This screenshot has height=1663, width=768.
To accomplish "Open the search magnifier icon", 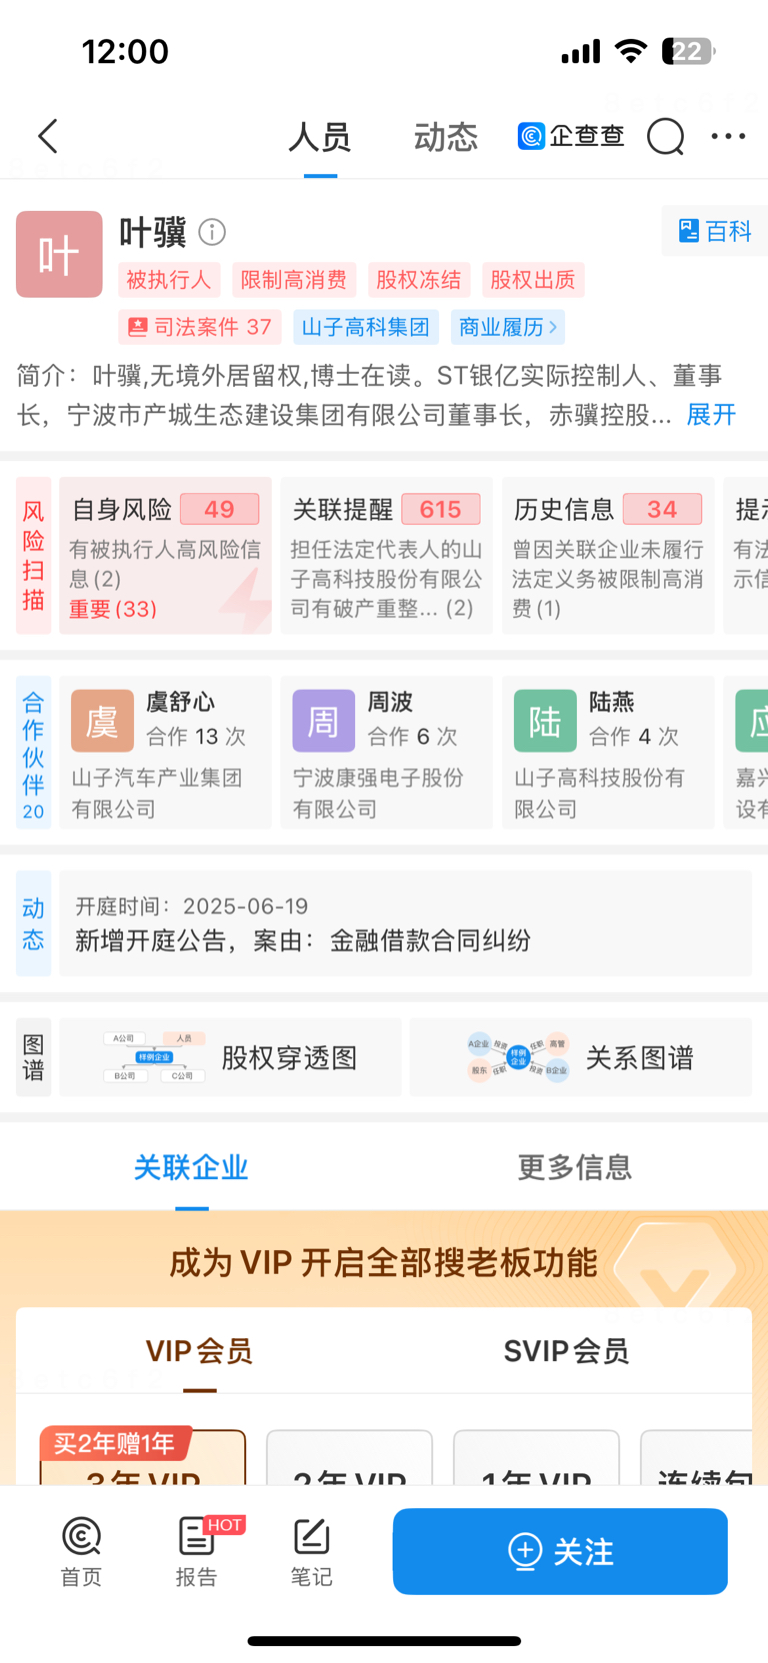I will pos(665,136).
